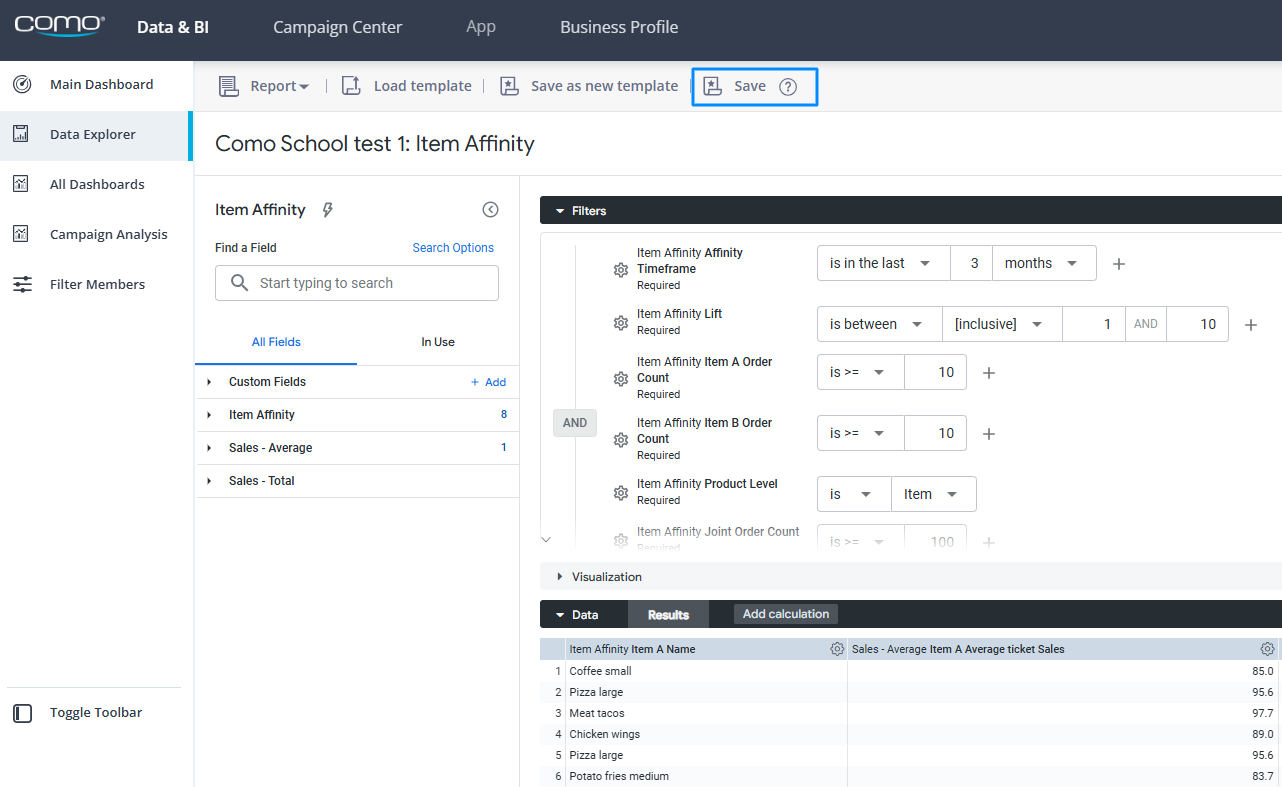Open the 'is in the last' condition dropdown
Image resolution: width=1282 pixels, height=787 pixels.
(880, 264)
